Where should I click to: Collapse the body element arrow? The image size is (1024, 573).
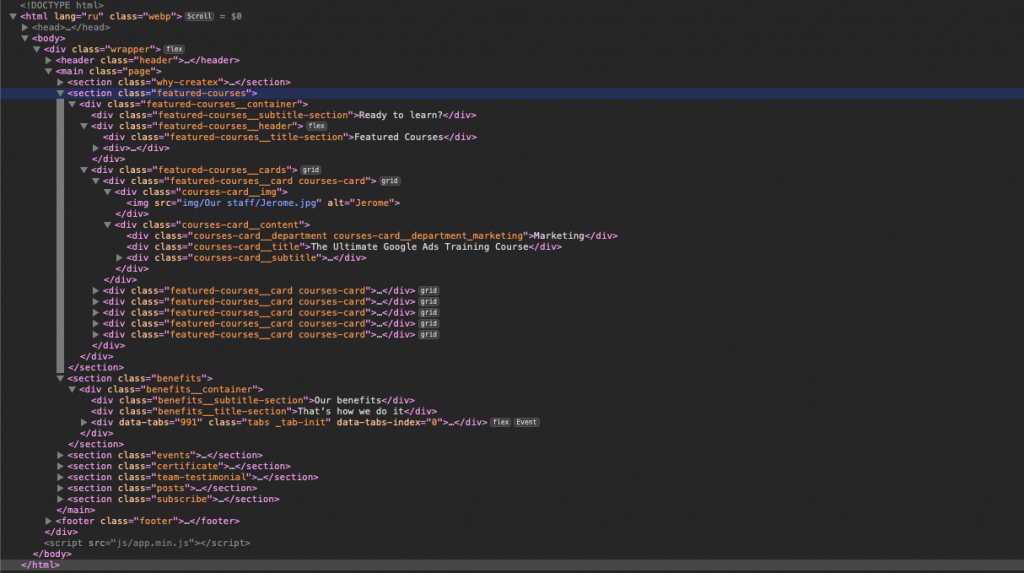tap(25, 39)
